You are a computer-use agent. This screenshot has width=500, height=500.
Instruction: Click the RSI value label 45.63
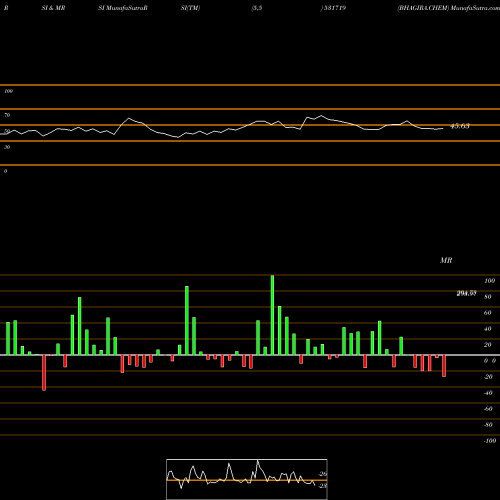coord(460,126)
